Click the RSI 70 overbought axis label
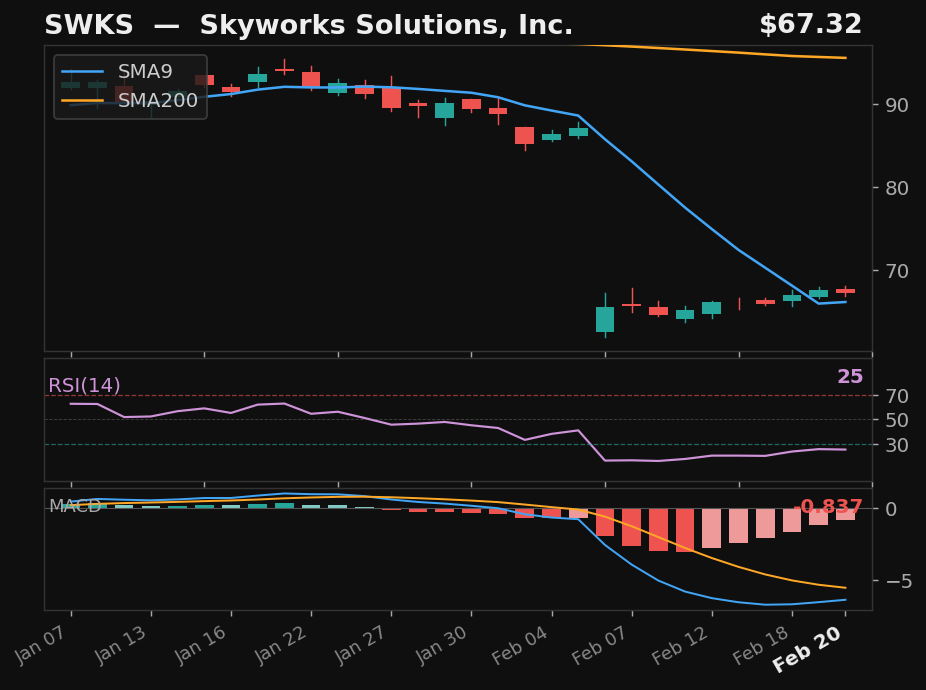The image size is (926, 690). point(896,396)
